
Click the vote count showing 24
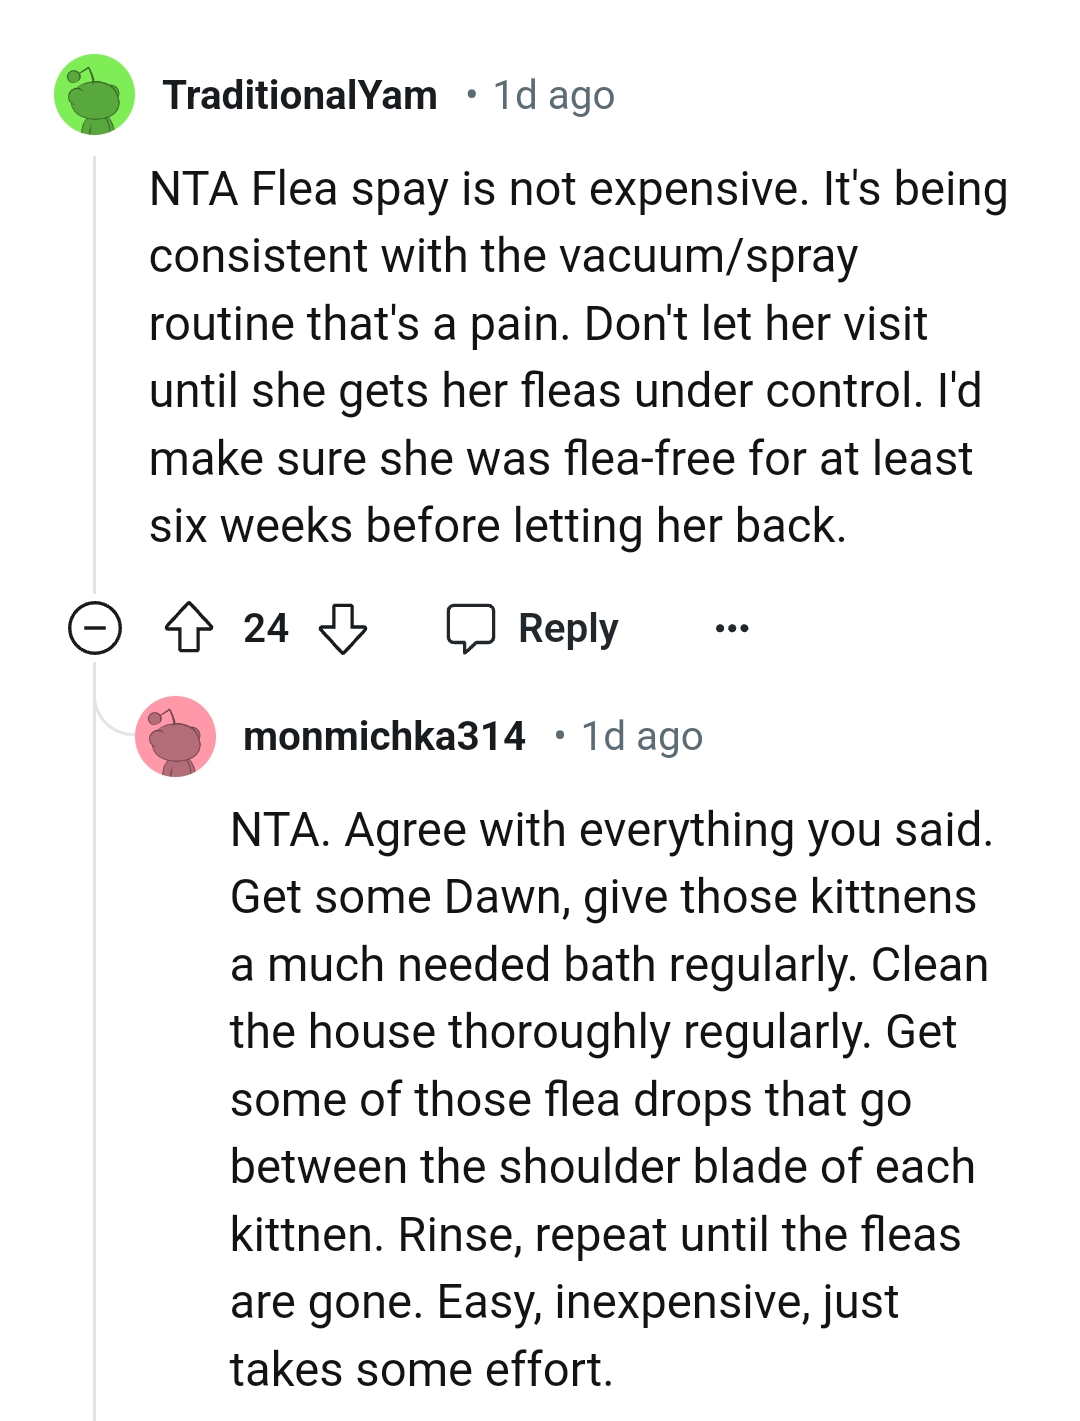pos(265,627)
